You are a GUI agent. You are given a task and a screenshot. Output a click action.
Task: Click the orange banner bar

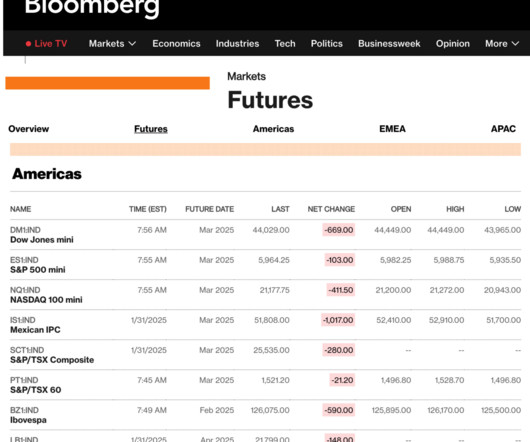click(107, 83)
